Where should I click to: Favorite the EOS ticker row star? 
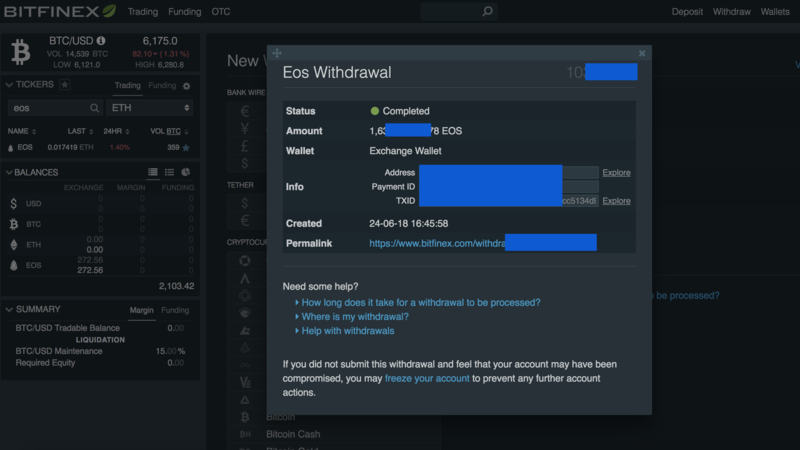click(x=186, y=148)
